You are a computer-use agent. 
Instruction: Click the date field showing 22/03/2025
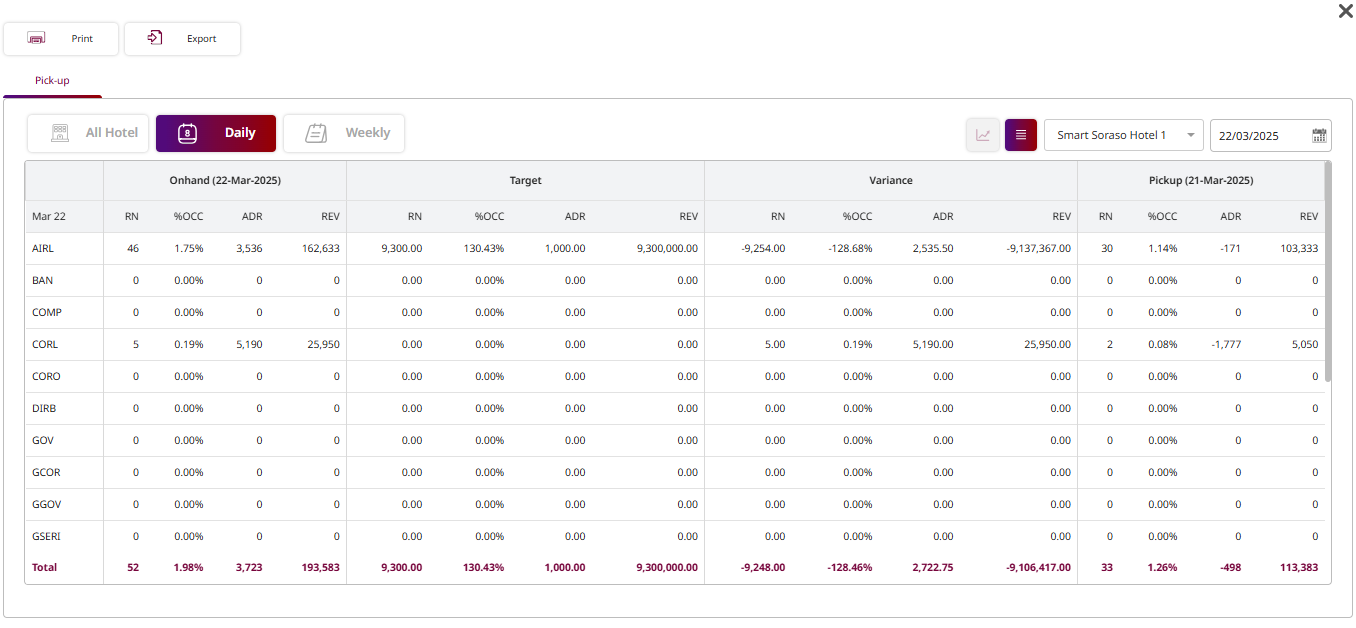coord(1258,135)
